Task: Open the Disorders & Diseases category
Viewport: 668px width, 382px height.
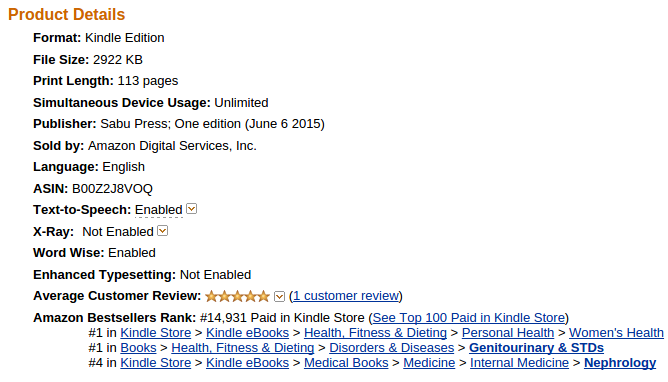Action: pos(392,348)
